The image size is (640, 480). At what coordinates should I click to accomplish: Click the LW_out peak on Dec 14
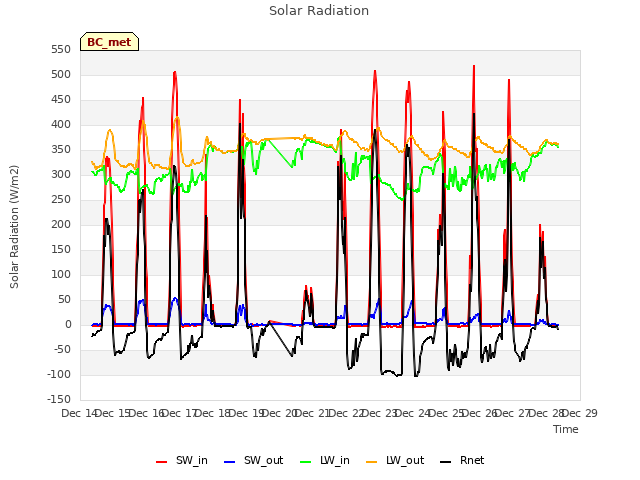(x=109, y=130)
